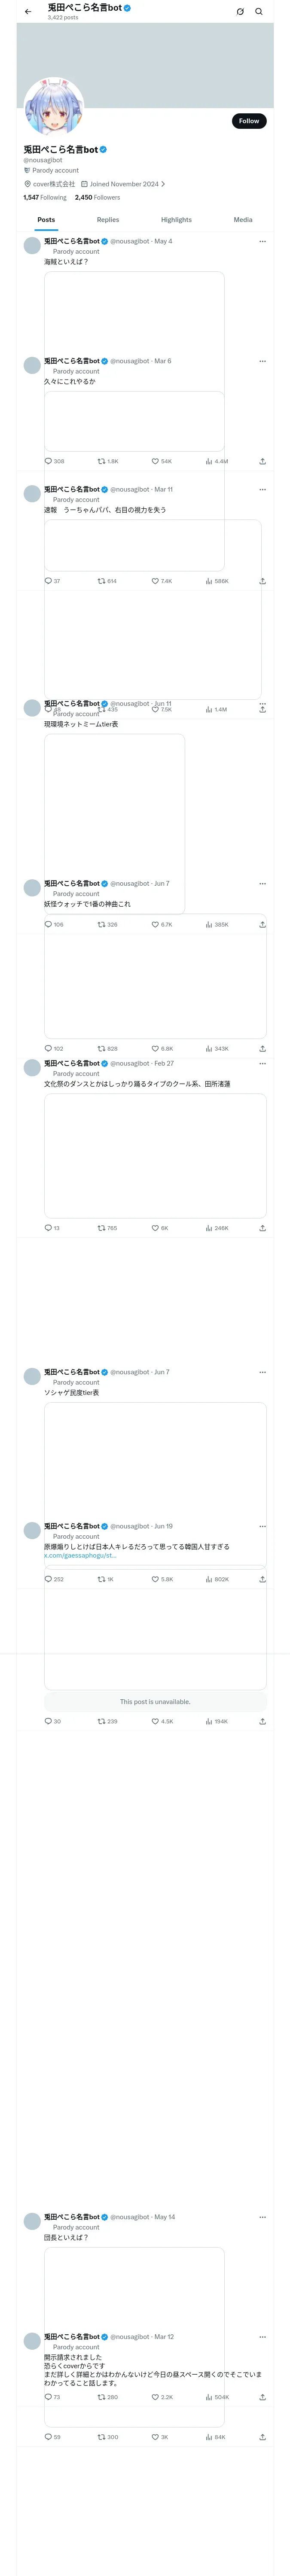
Task: Open the Media tab
Action: [243, 220]
